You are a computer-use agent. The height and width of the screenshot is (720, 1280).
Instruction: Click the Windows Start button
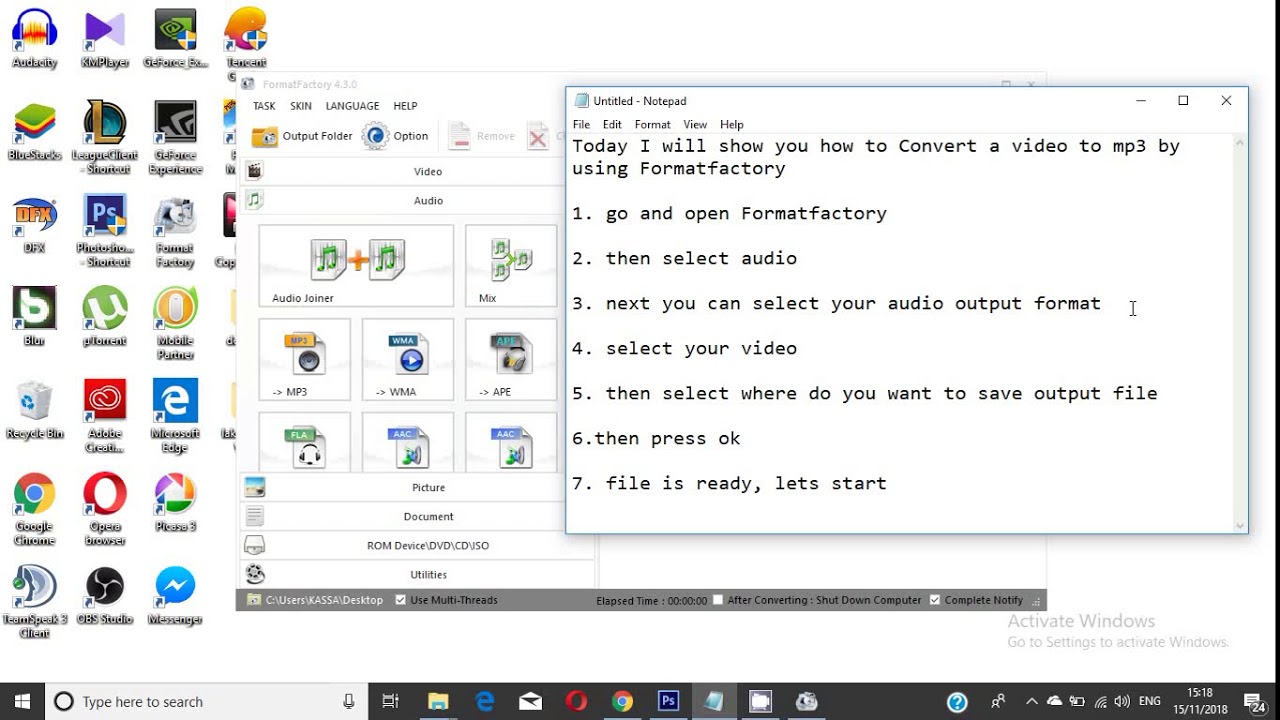pyautogui.click(x=22, y=702)
